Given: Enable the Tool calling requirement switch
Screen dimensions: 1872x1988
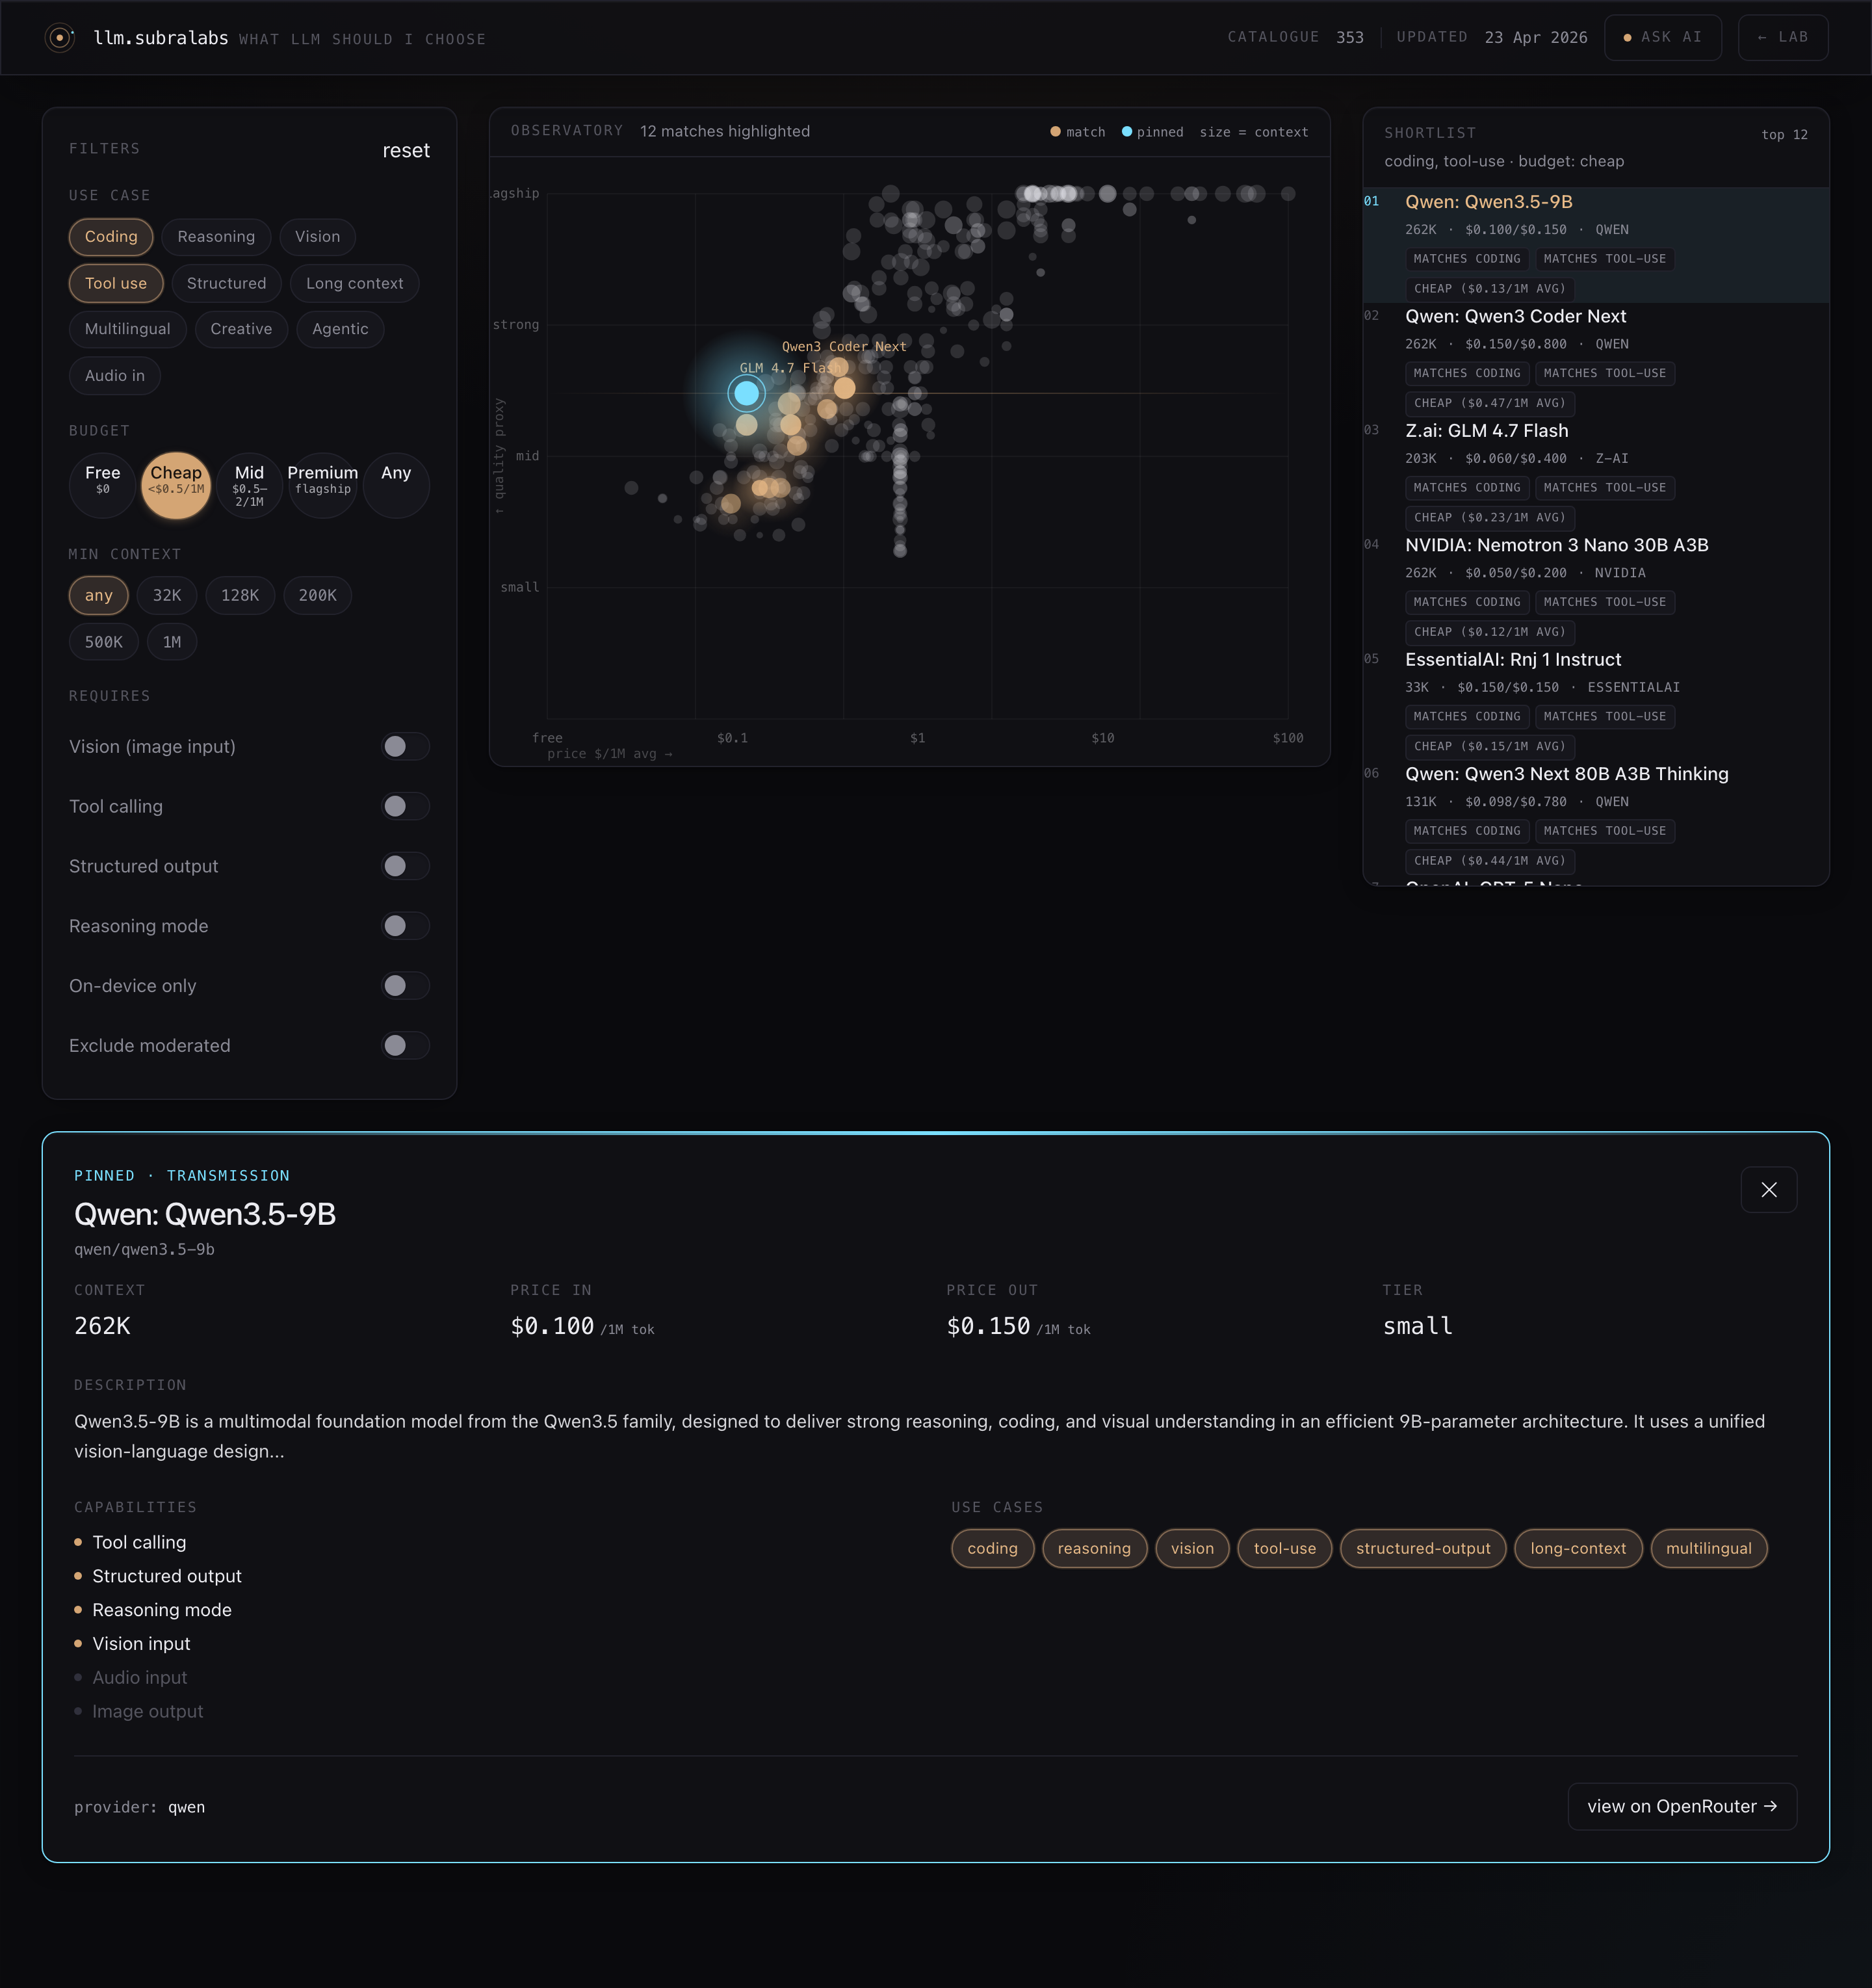Looking at the screenshot, I should point(405,806).
